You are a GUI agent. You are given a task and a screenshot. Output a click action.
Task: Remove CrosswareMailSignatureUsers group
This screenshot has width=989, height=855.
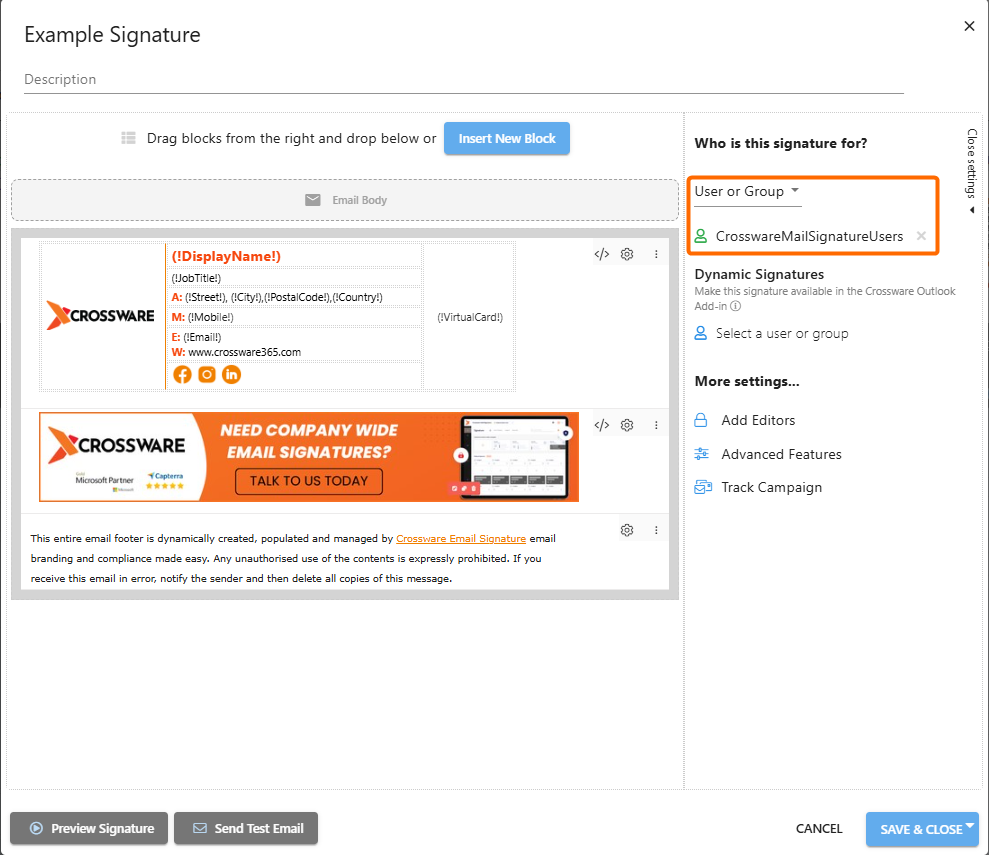[x=921, y=237]
